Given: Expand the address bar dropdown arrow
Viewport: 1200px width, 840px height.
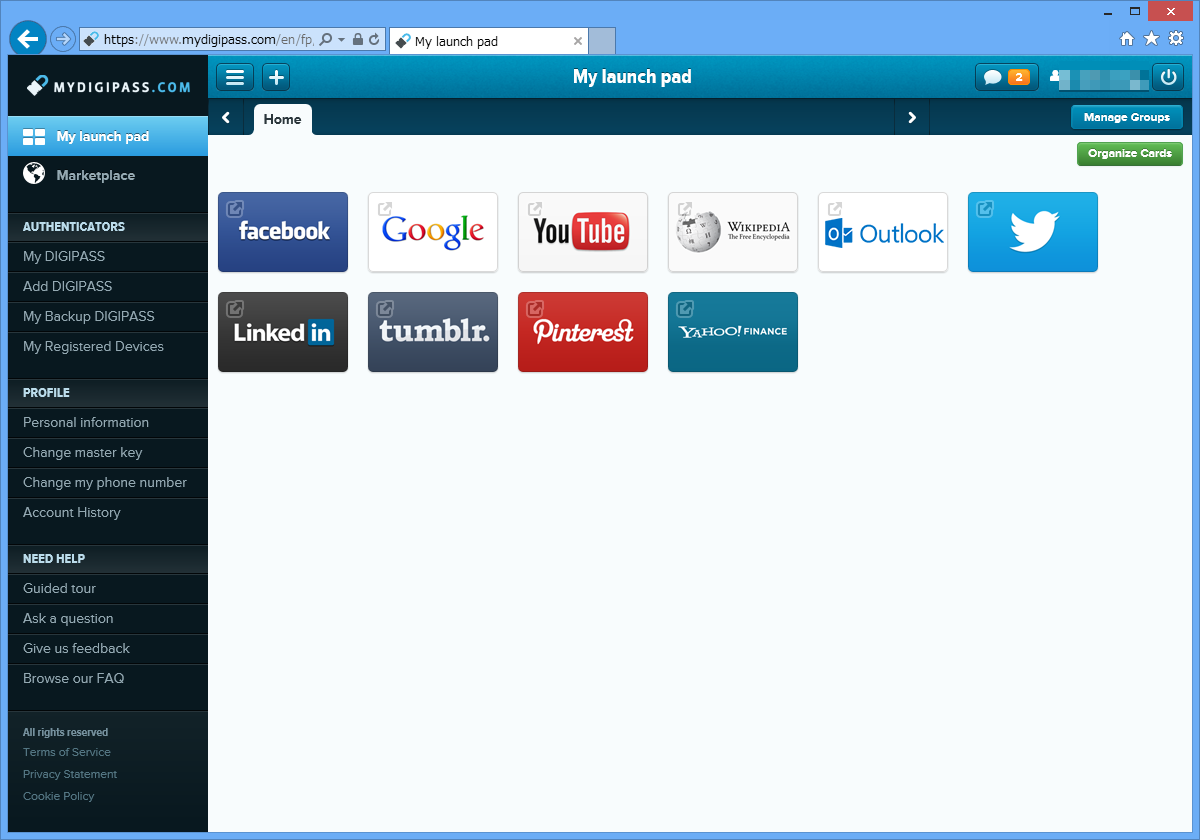Looking at the screenshot, I should [342, 40].
